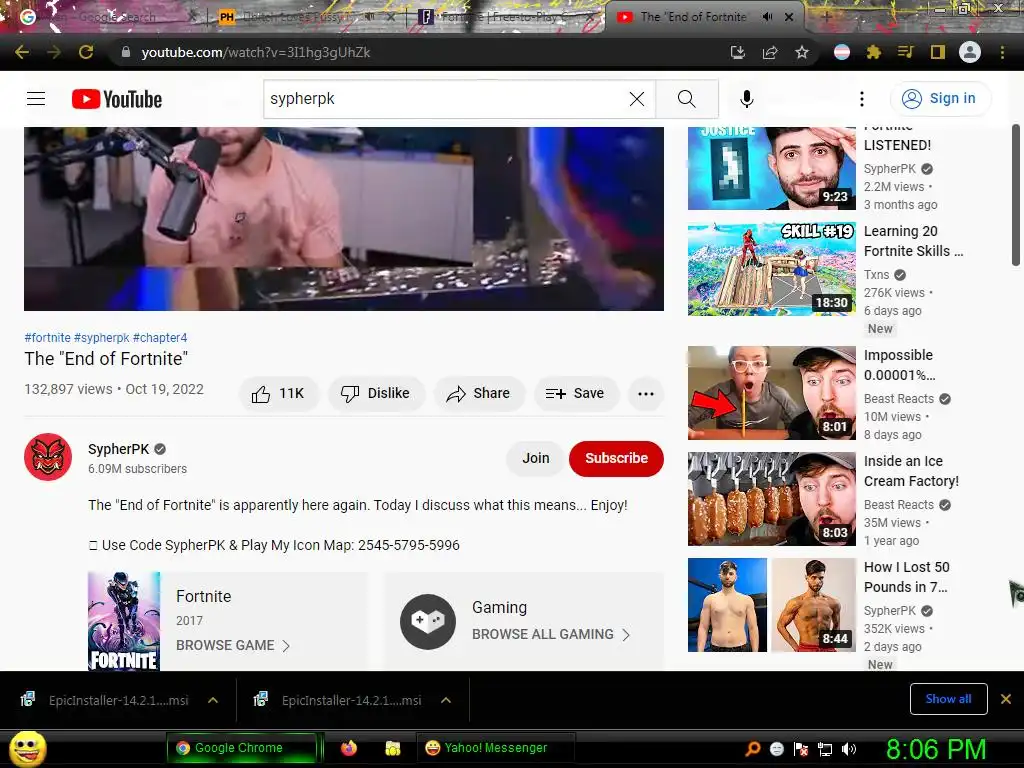Viewport: 1024px width, 768px height.
Task: Click the Share video button
Action: click(x=479, y=393)
